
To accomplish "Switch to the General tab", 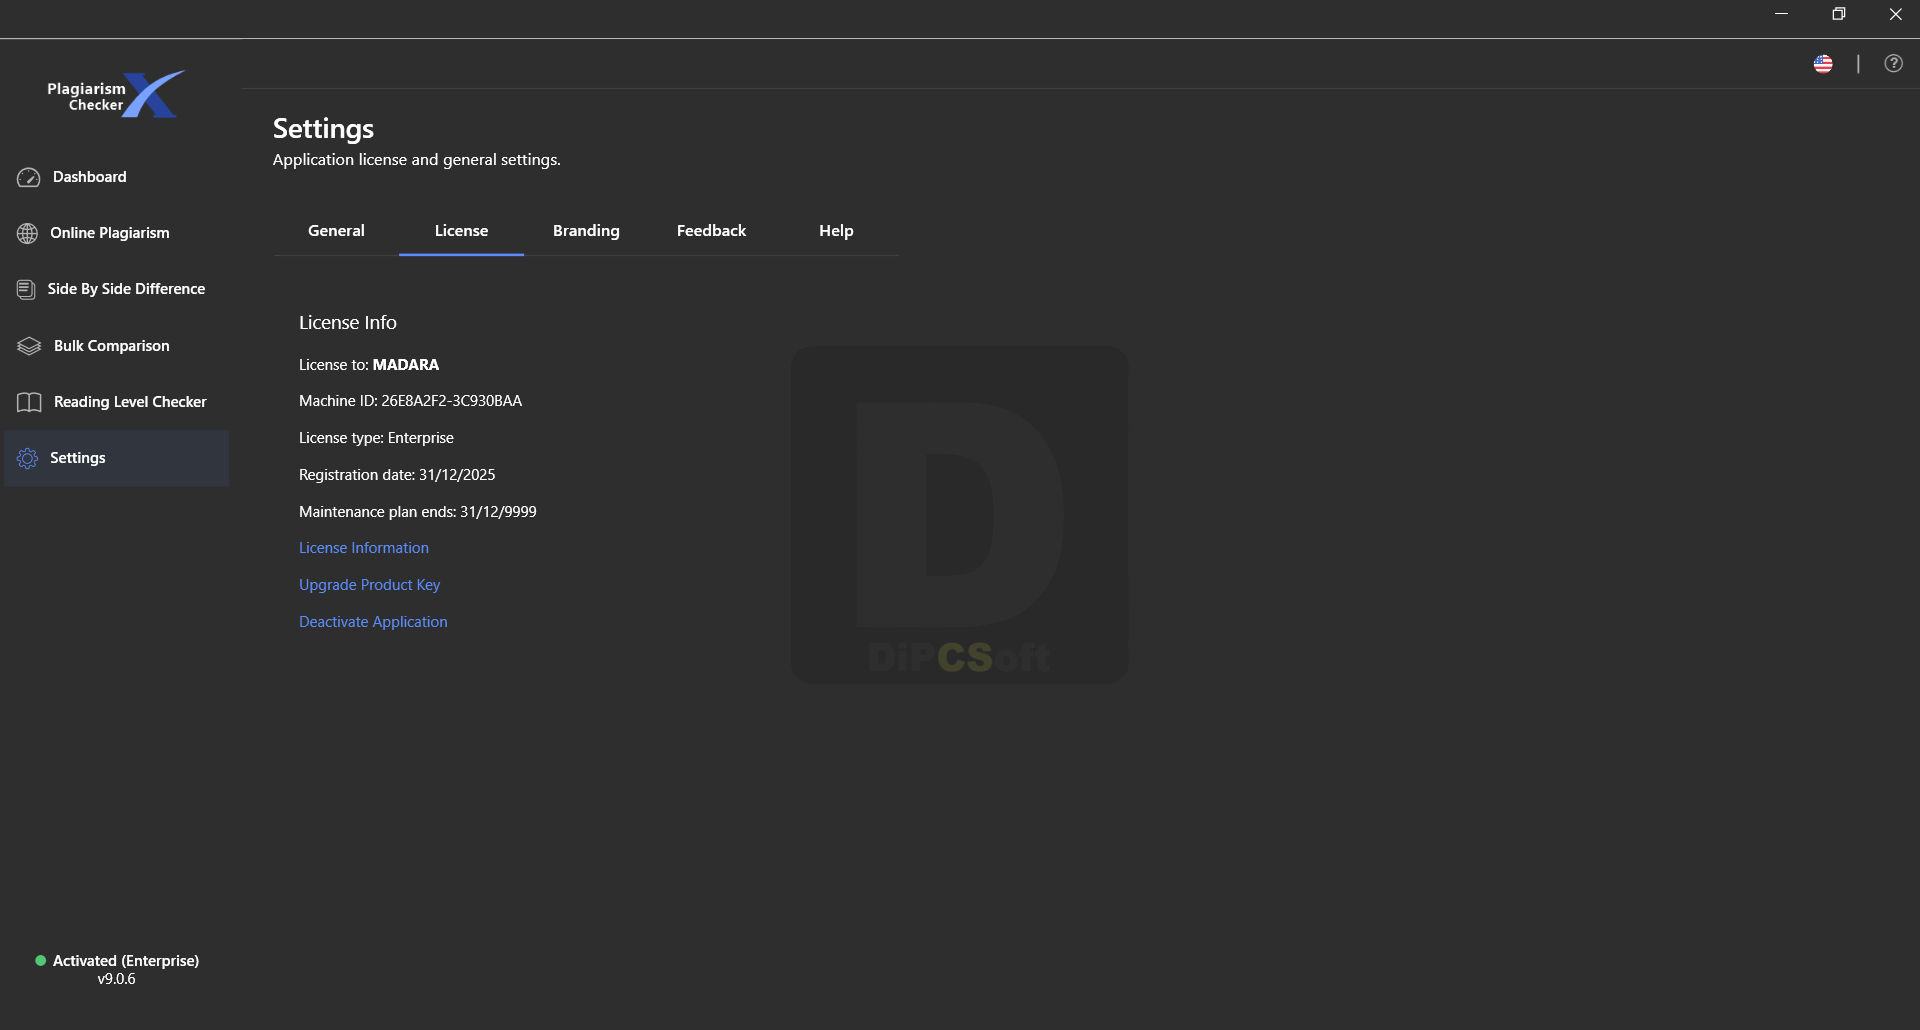I will click(336, 231).
